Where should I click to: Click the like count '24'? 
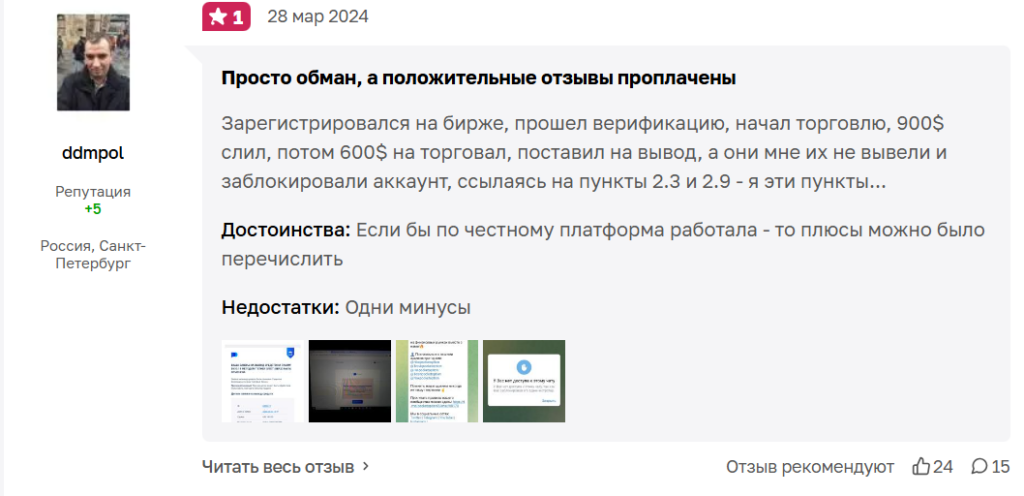coord(942,467)
